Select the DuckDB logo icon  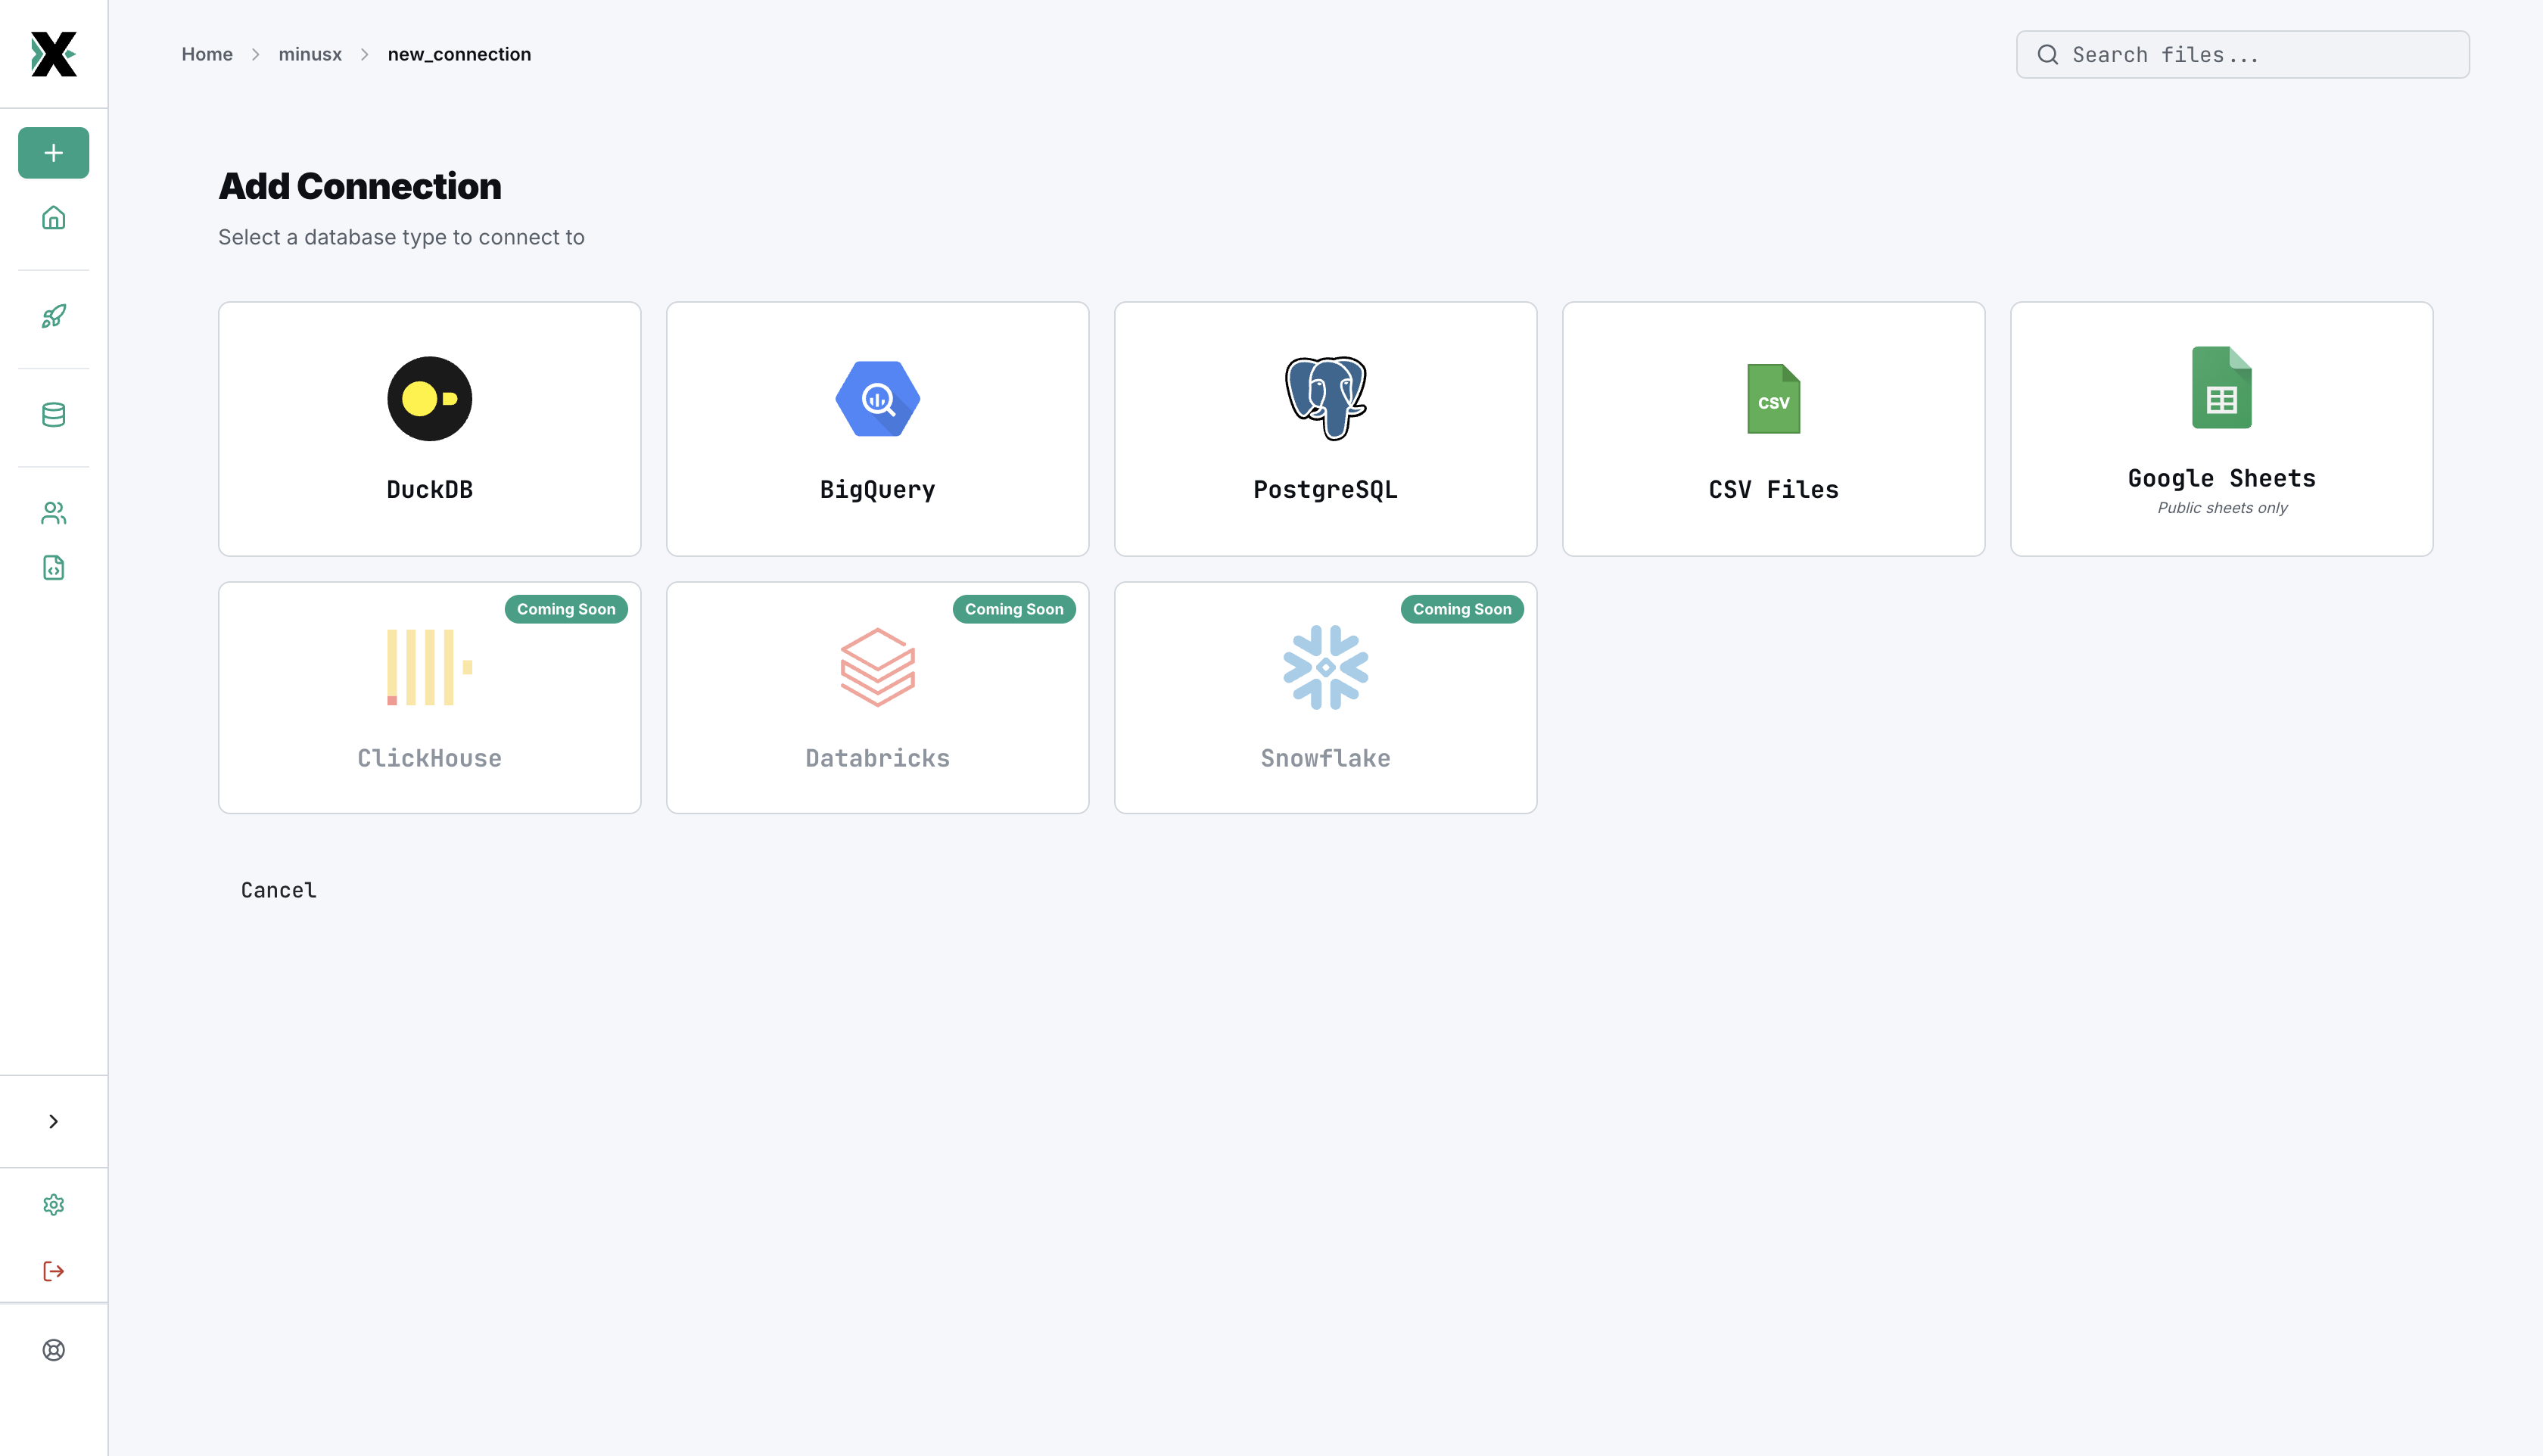tap(430, 399)
